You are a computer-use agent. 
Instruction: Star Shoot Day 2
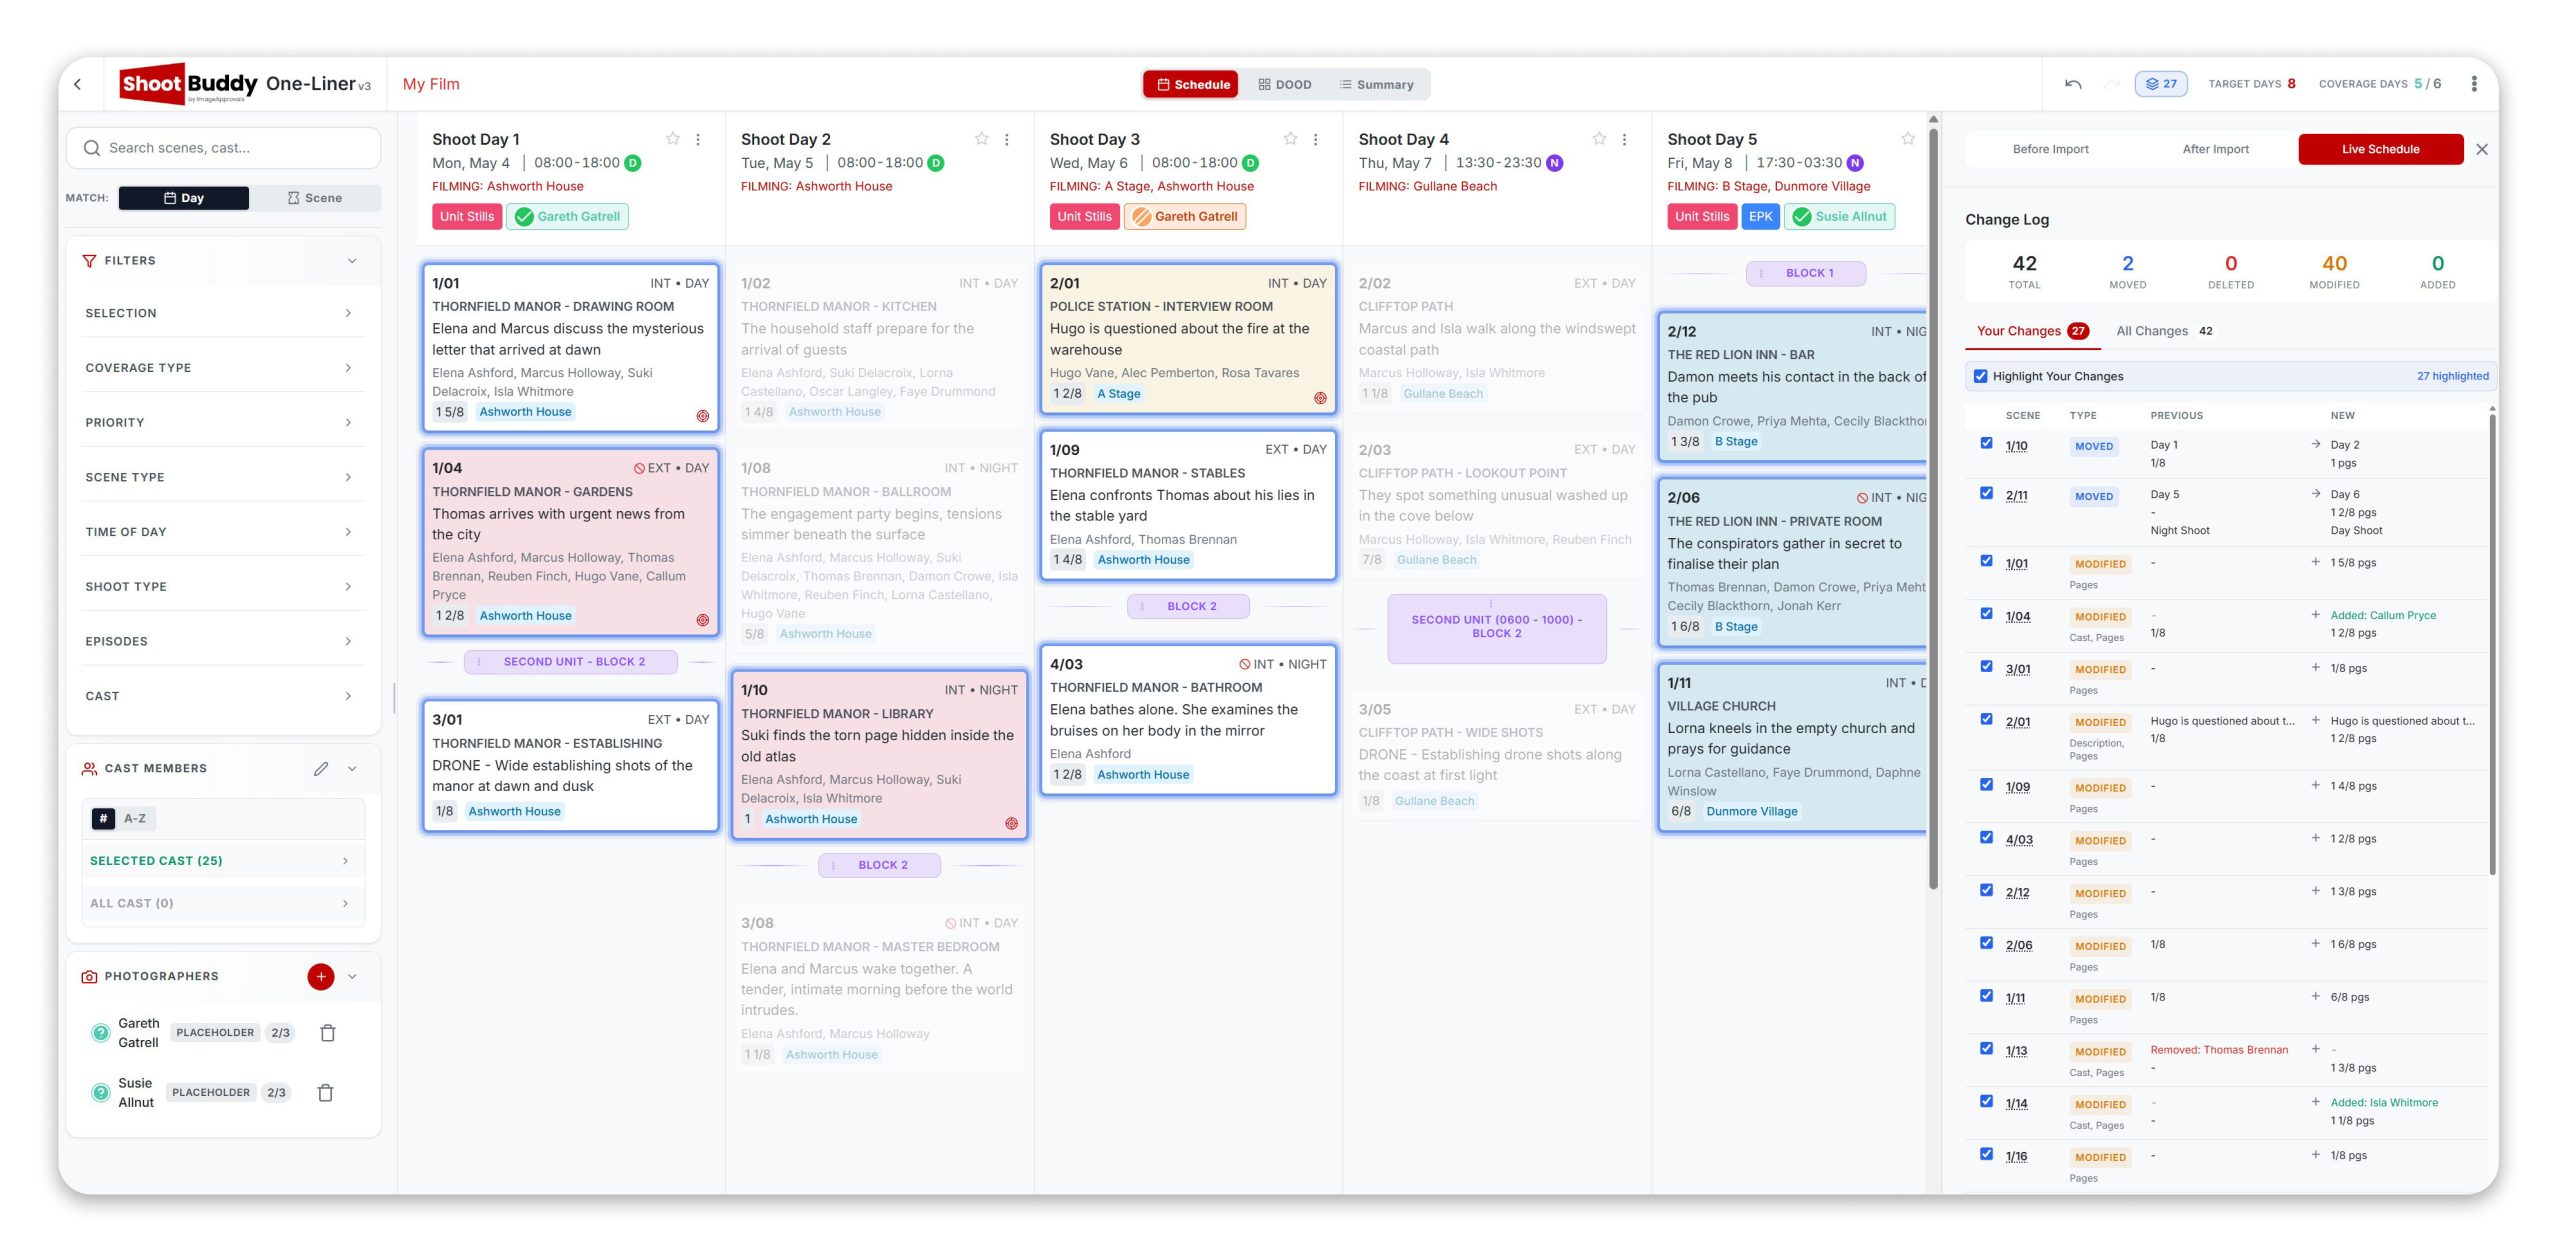(x=982, y=139)
